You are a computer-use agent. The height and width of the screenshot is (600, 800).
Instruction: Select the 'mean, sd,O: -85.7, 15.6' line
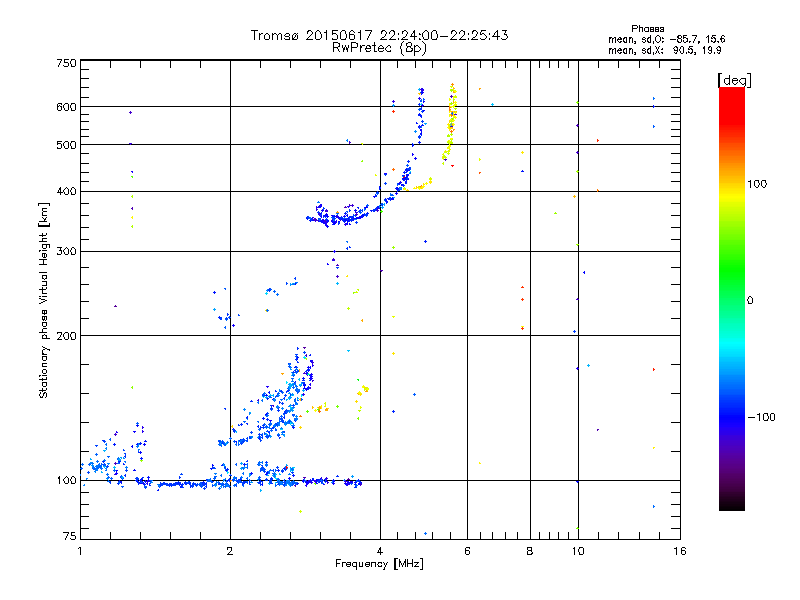click(x=666, y=39)
